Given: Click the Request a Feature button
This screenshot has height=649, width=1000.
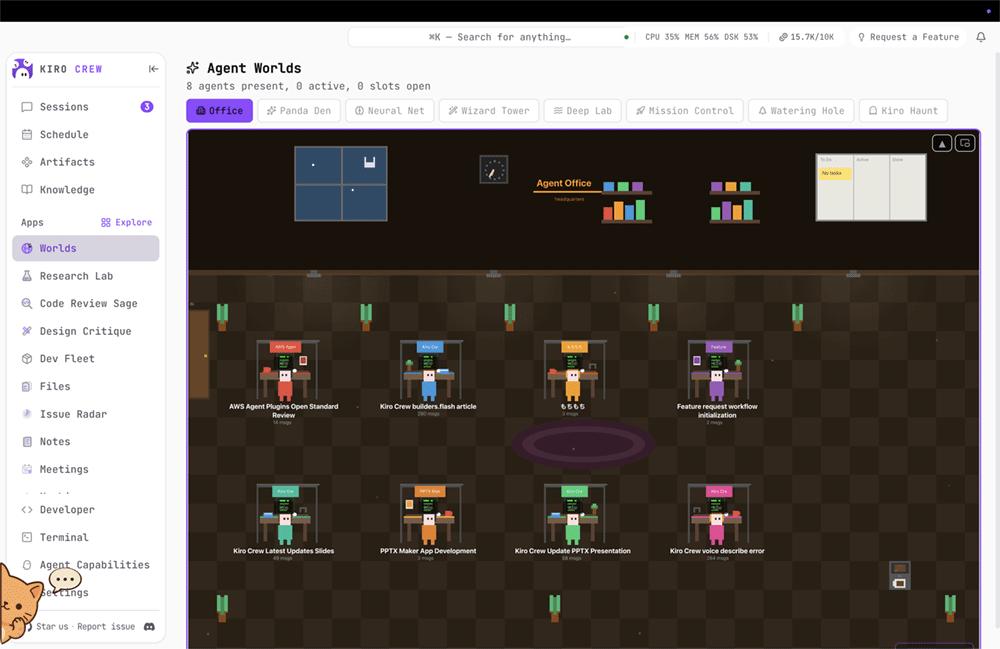Looking at the screenshot, I should pyautogui.click(x=908, y=37).
